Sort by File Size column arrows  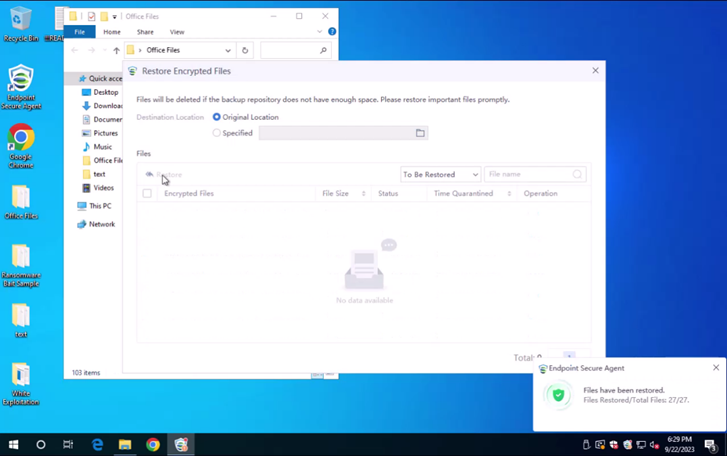363,193
